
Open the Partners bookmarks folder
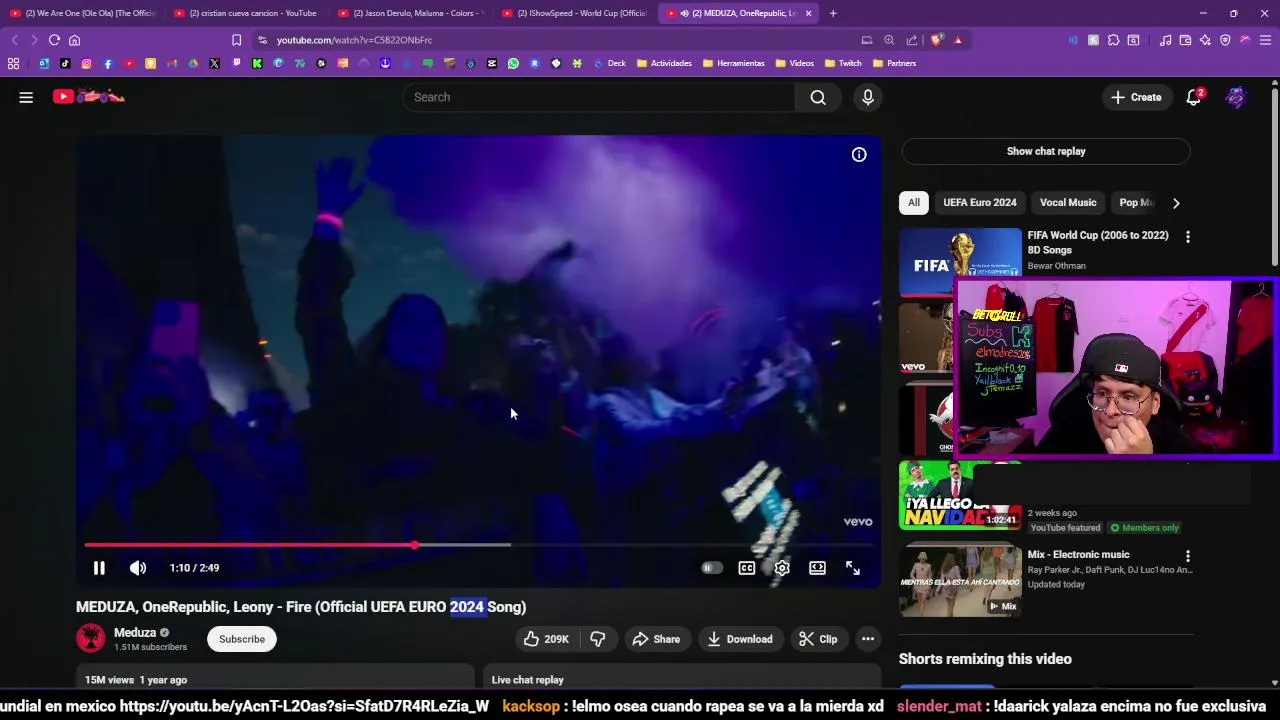tap(894, 63)
